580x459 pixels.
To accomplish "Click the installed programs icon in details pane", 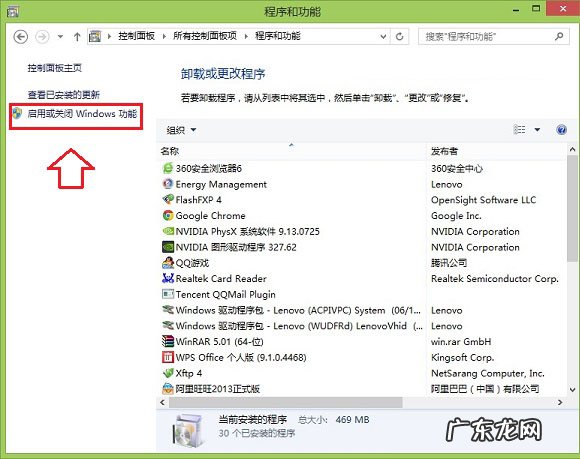I will (188, 430).
